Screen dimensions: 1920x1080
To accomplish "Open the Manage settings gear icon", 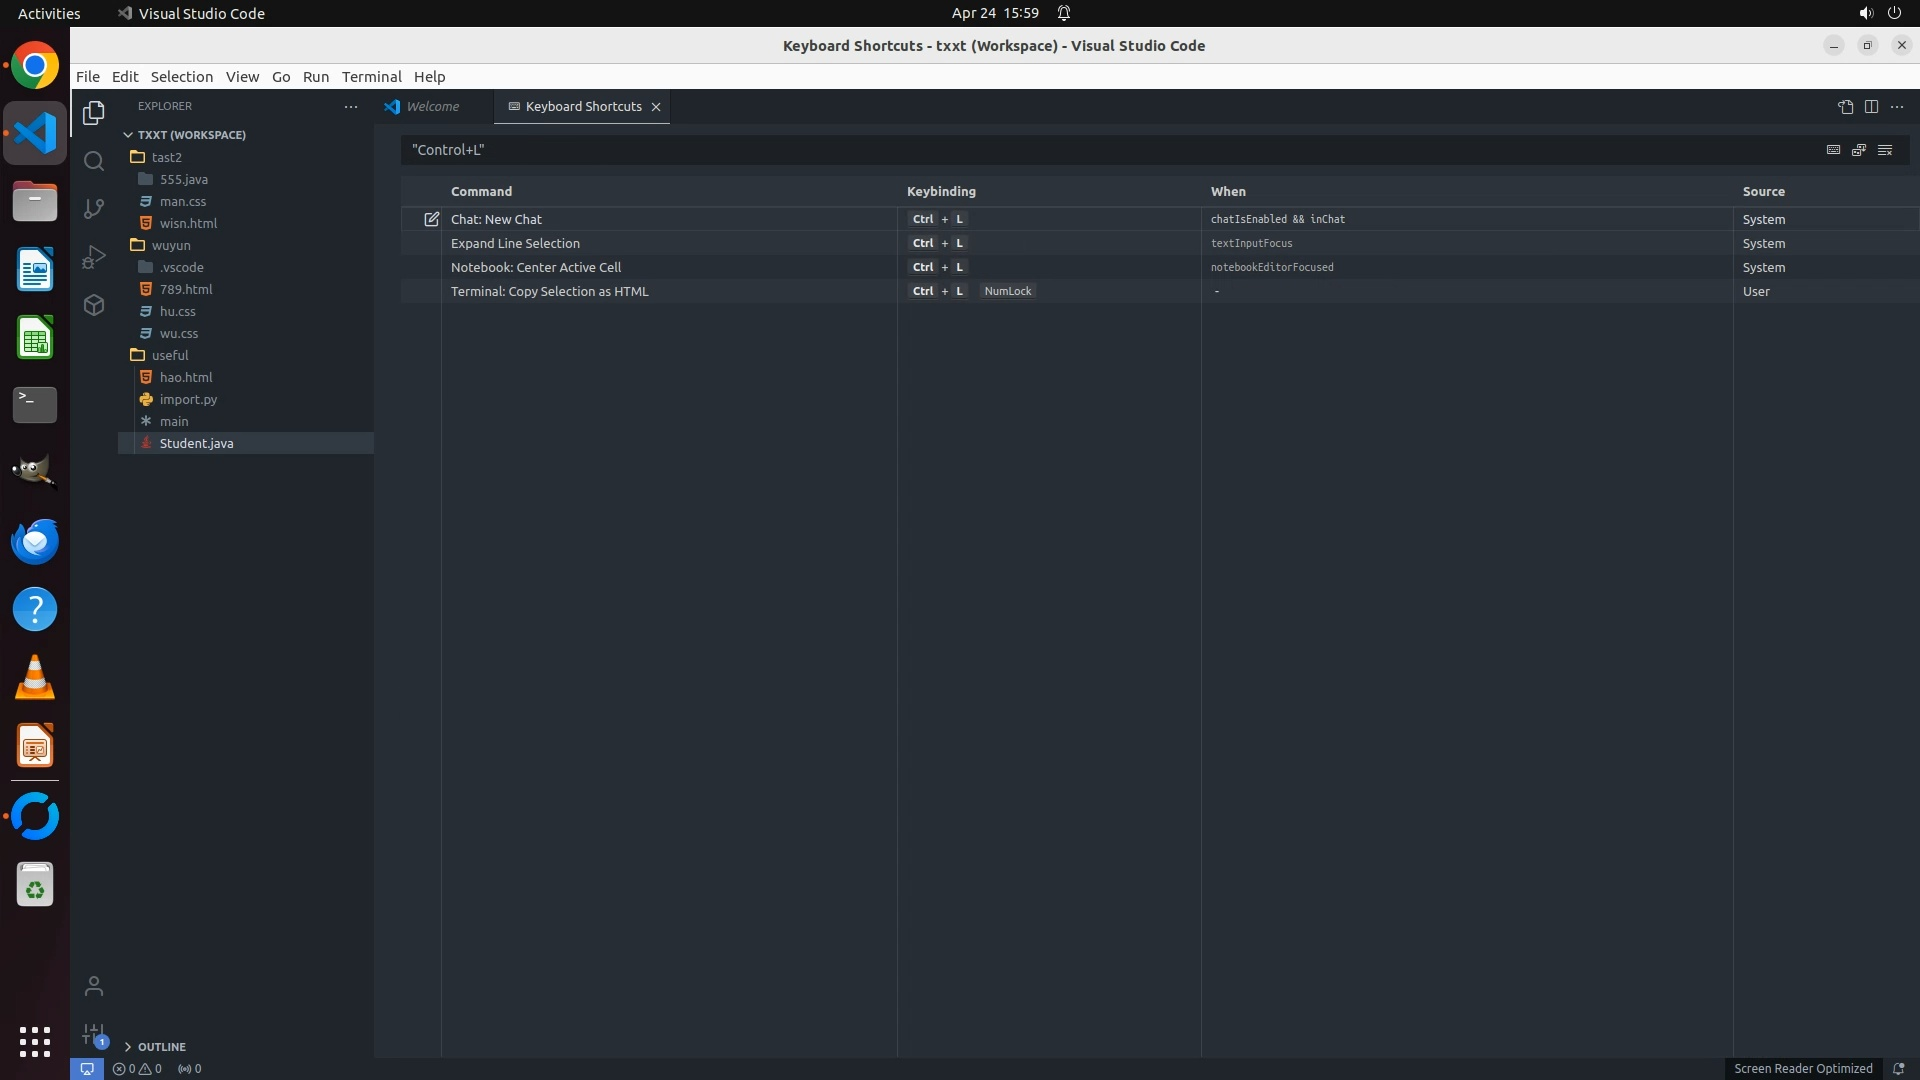I will 94,1034.
